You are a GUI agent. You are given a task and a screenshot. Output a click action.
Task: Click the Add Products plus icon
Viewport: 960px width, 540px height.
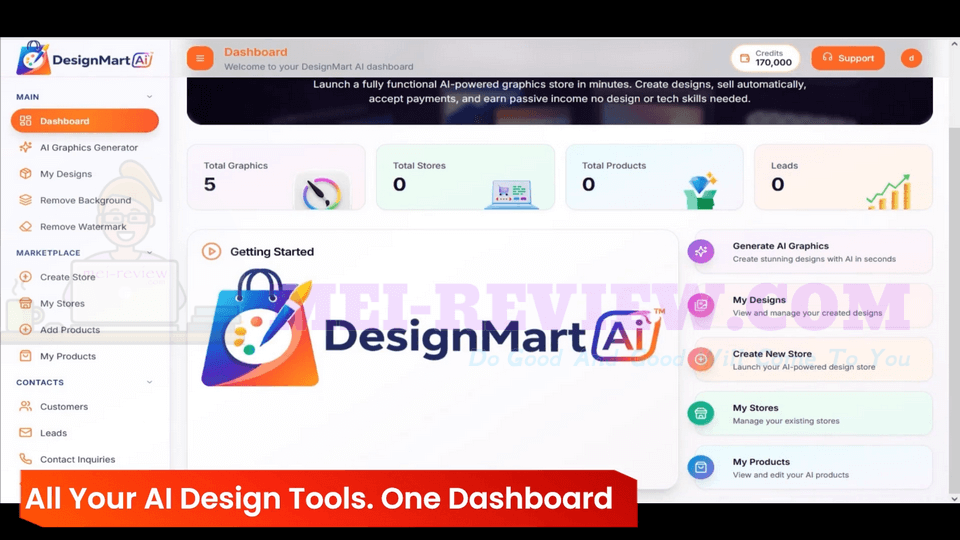(25, 329)
